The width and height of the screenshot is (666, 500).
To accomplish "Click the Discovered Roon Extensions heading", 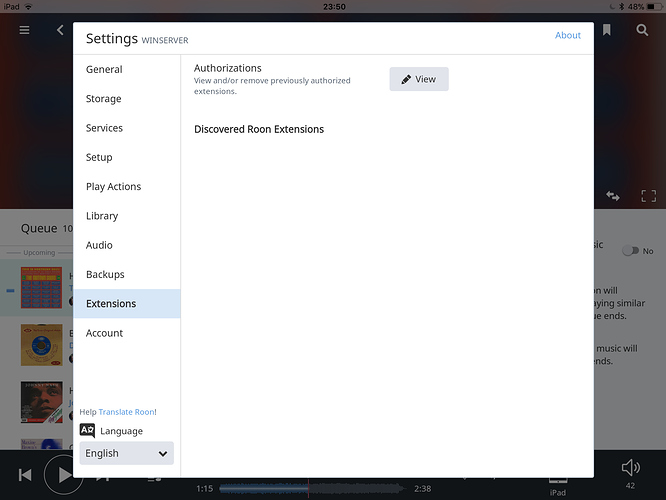I will pyautogui.click(x=259, y=129).
